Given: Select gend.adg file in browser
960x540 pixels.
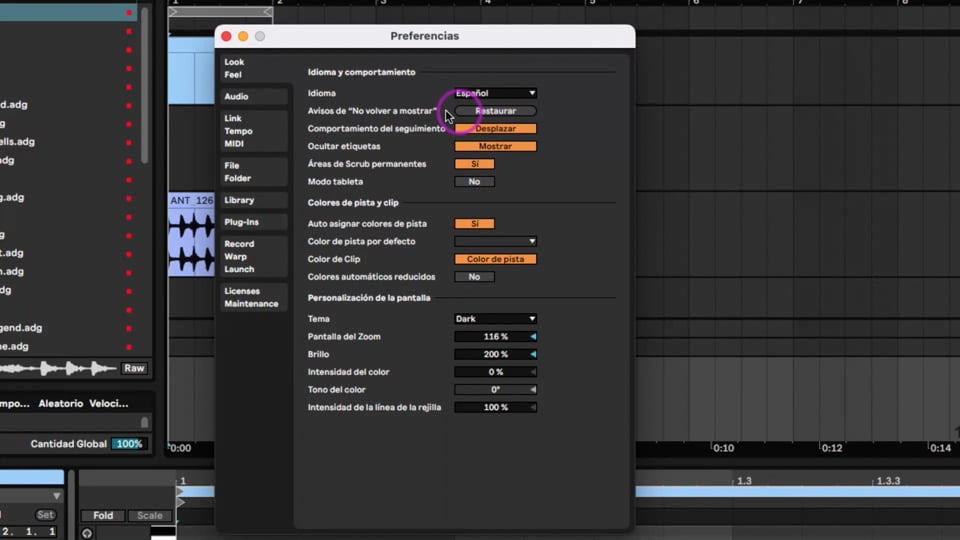Looking at the screenshot, I should pos(21,328).
